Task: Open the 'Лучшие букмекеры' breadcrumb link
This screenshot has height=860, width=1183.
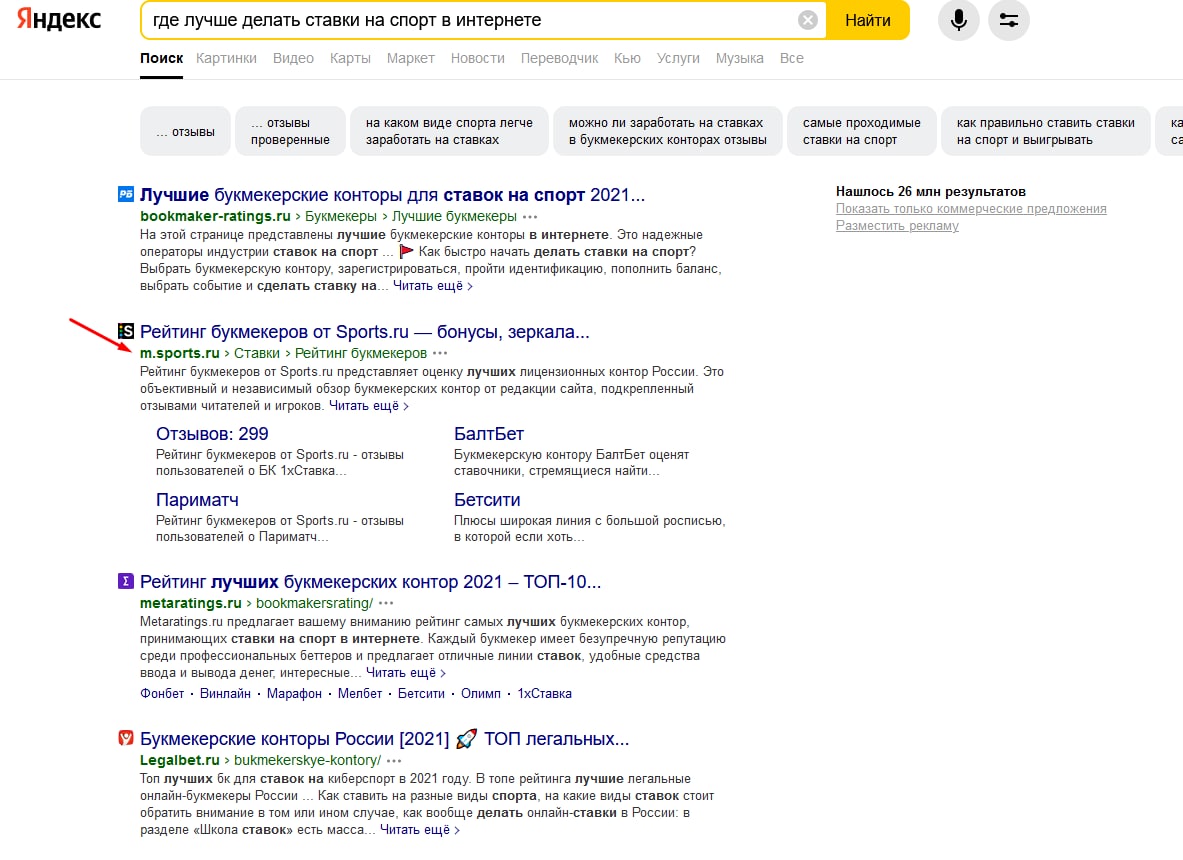Action: click(x=454, y=217)
